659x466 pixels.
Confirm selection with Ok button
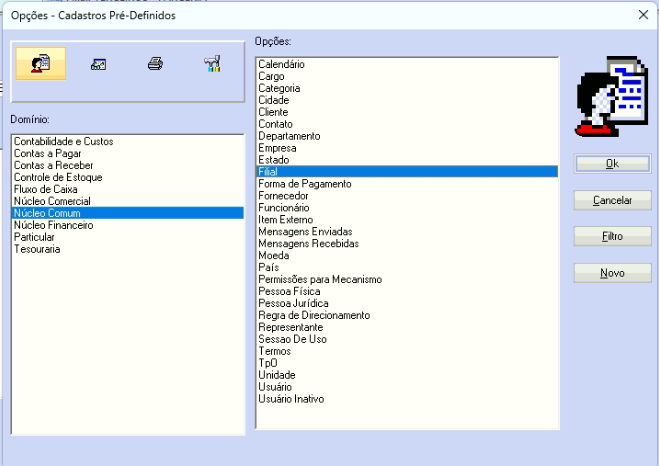(x=612, y=163)
